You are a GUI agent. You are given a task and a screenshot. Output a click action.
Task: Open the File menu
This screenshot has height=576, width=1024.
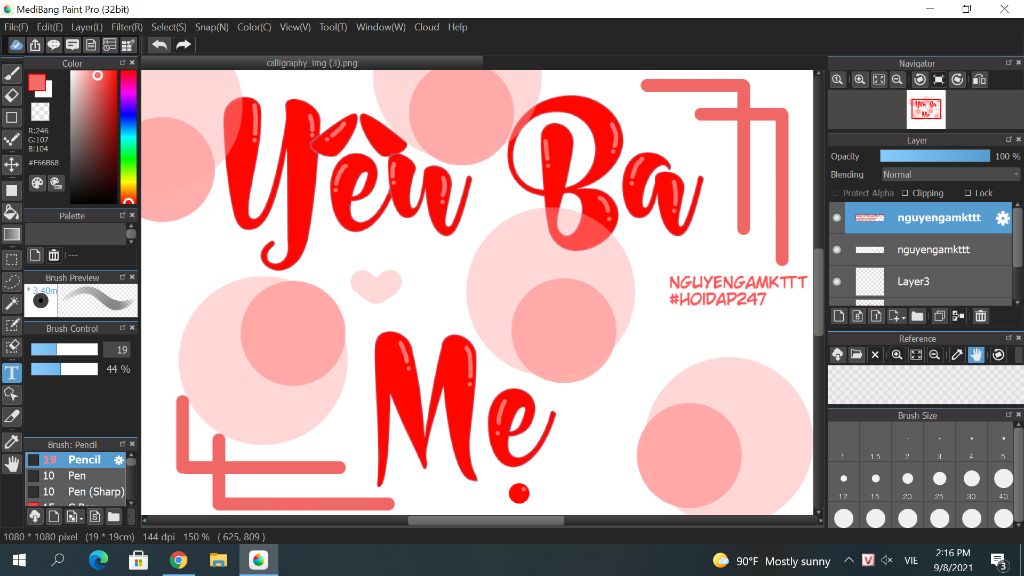click(x=16, y=27)
